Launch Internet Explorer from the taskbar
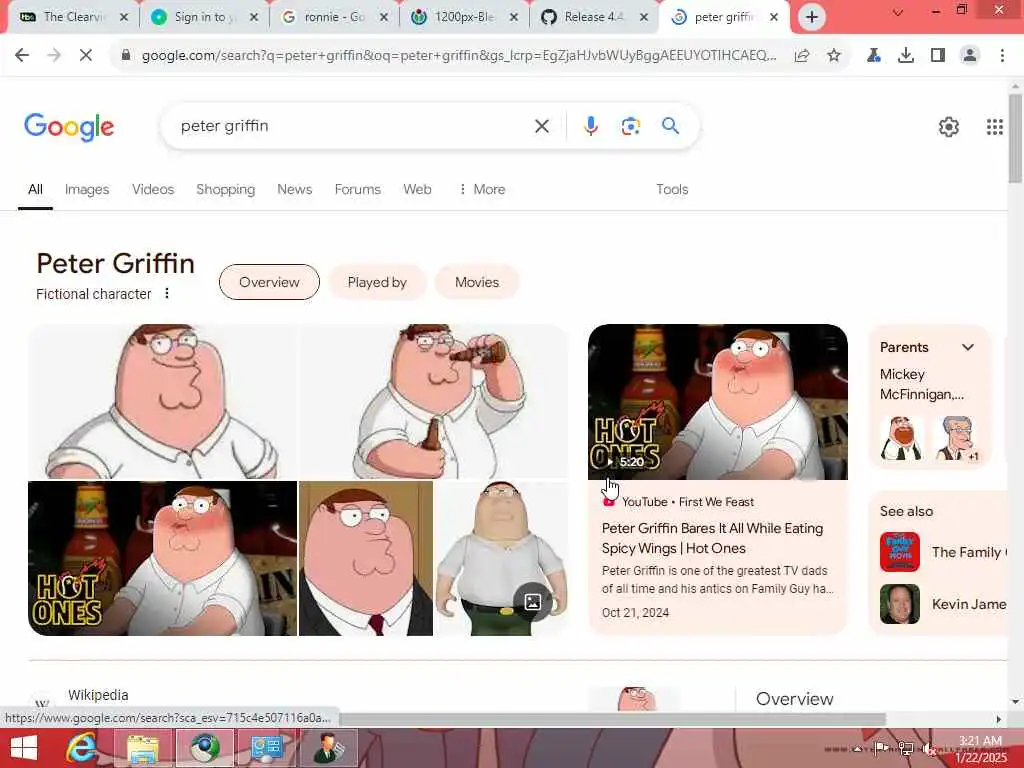1024x768 pixels. [81, 748]
